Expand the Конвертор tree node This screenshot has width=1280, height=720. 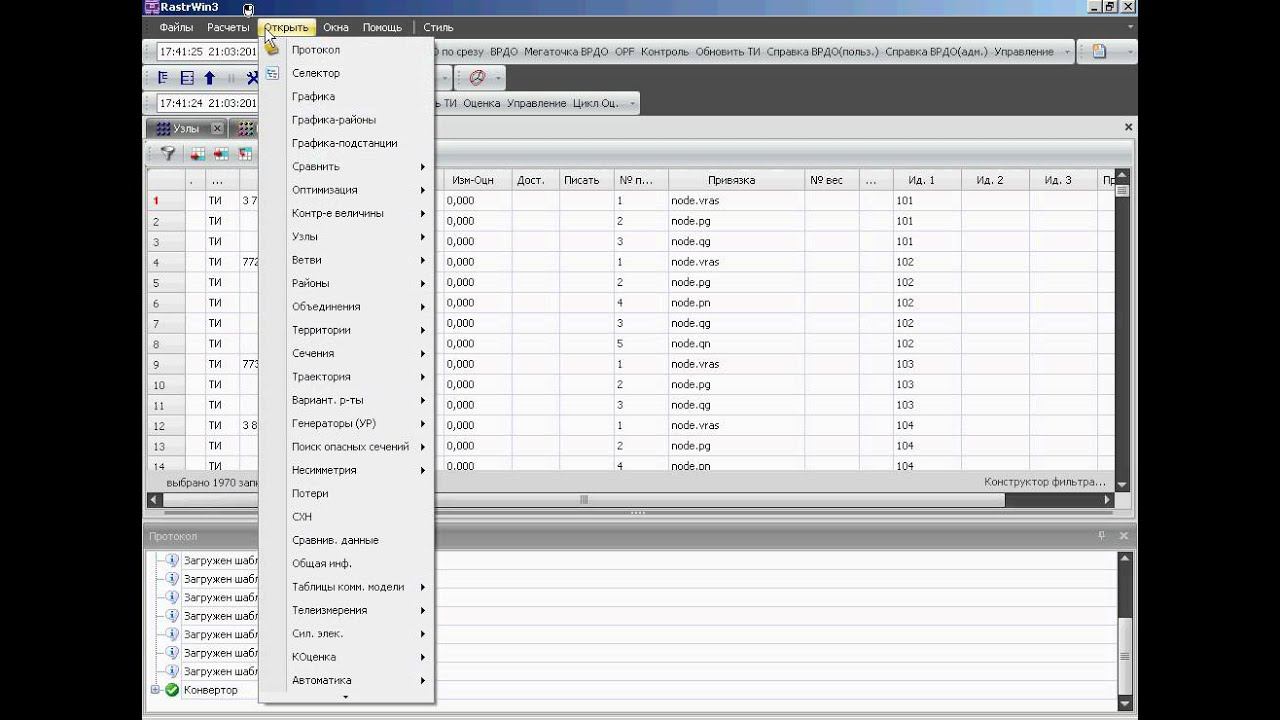coord(155,690)
